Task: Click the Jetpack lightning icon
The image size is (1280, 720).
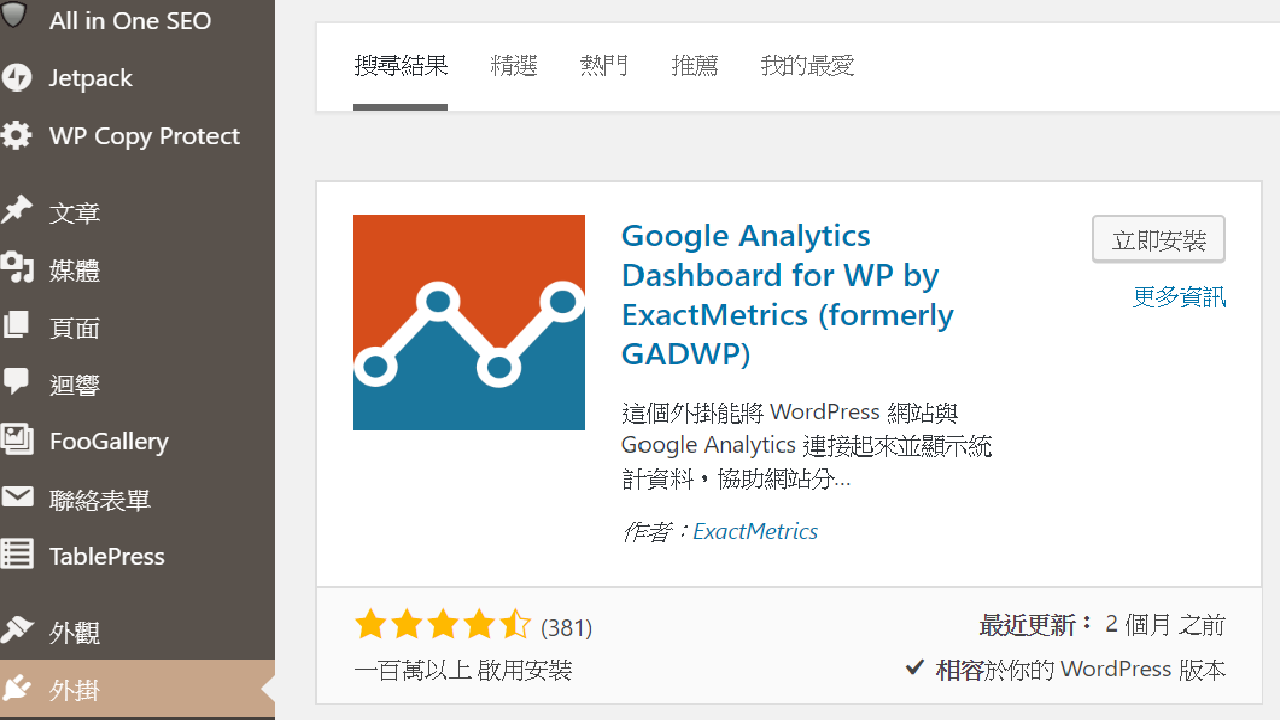Action: click(x=16, y=78)
